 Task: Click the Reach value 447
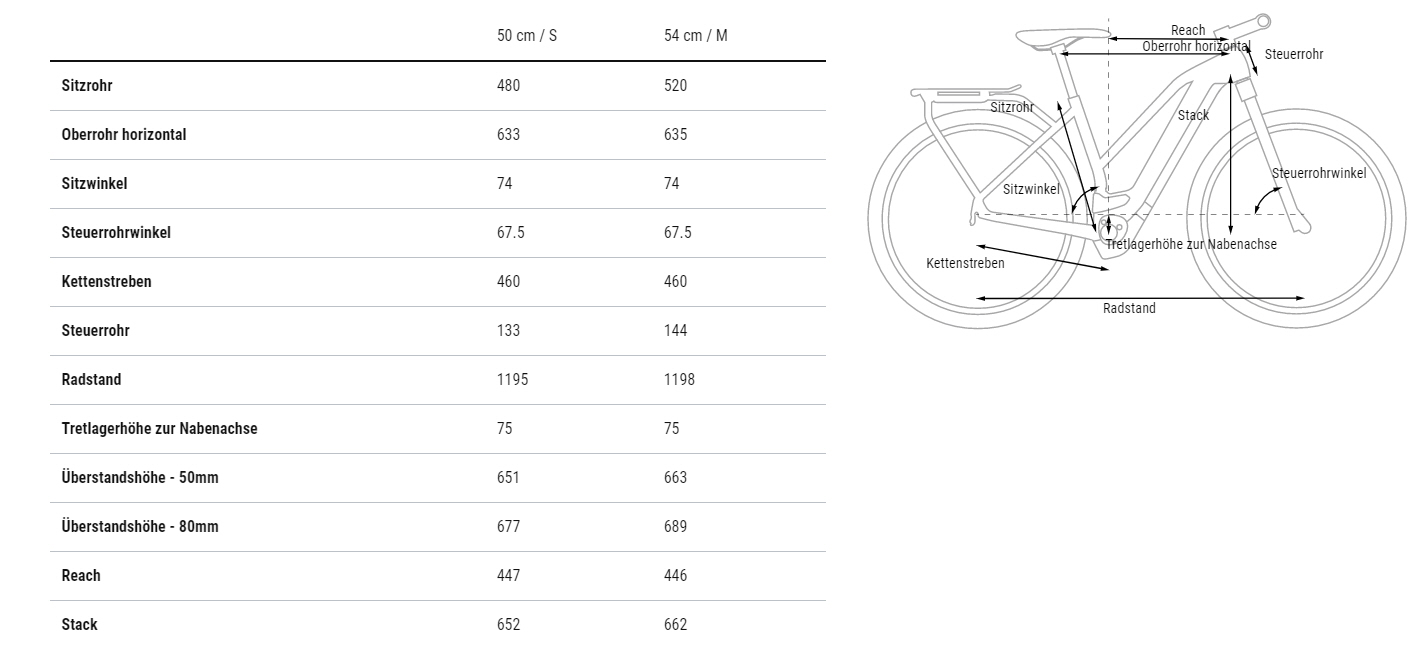(x=508, y=576)
